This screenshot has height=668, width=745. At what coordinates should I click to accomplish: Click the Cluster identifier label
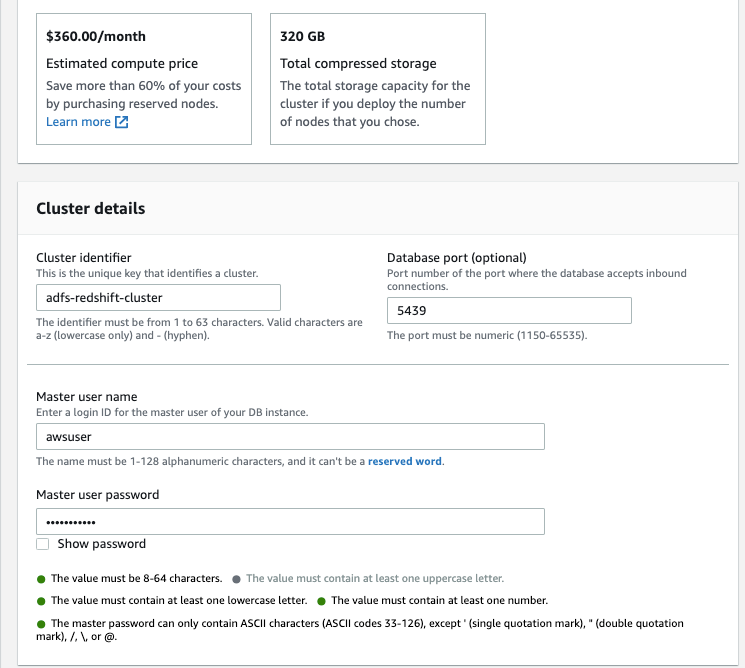pos(84,258)
